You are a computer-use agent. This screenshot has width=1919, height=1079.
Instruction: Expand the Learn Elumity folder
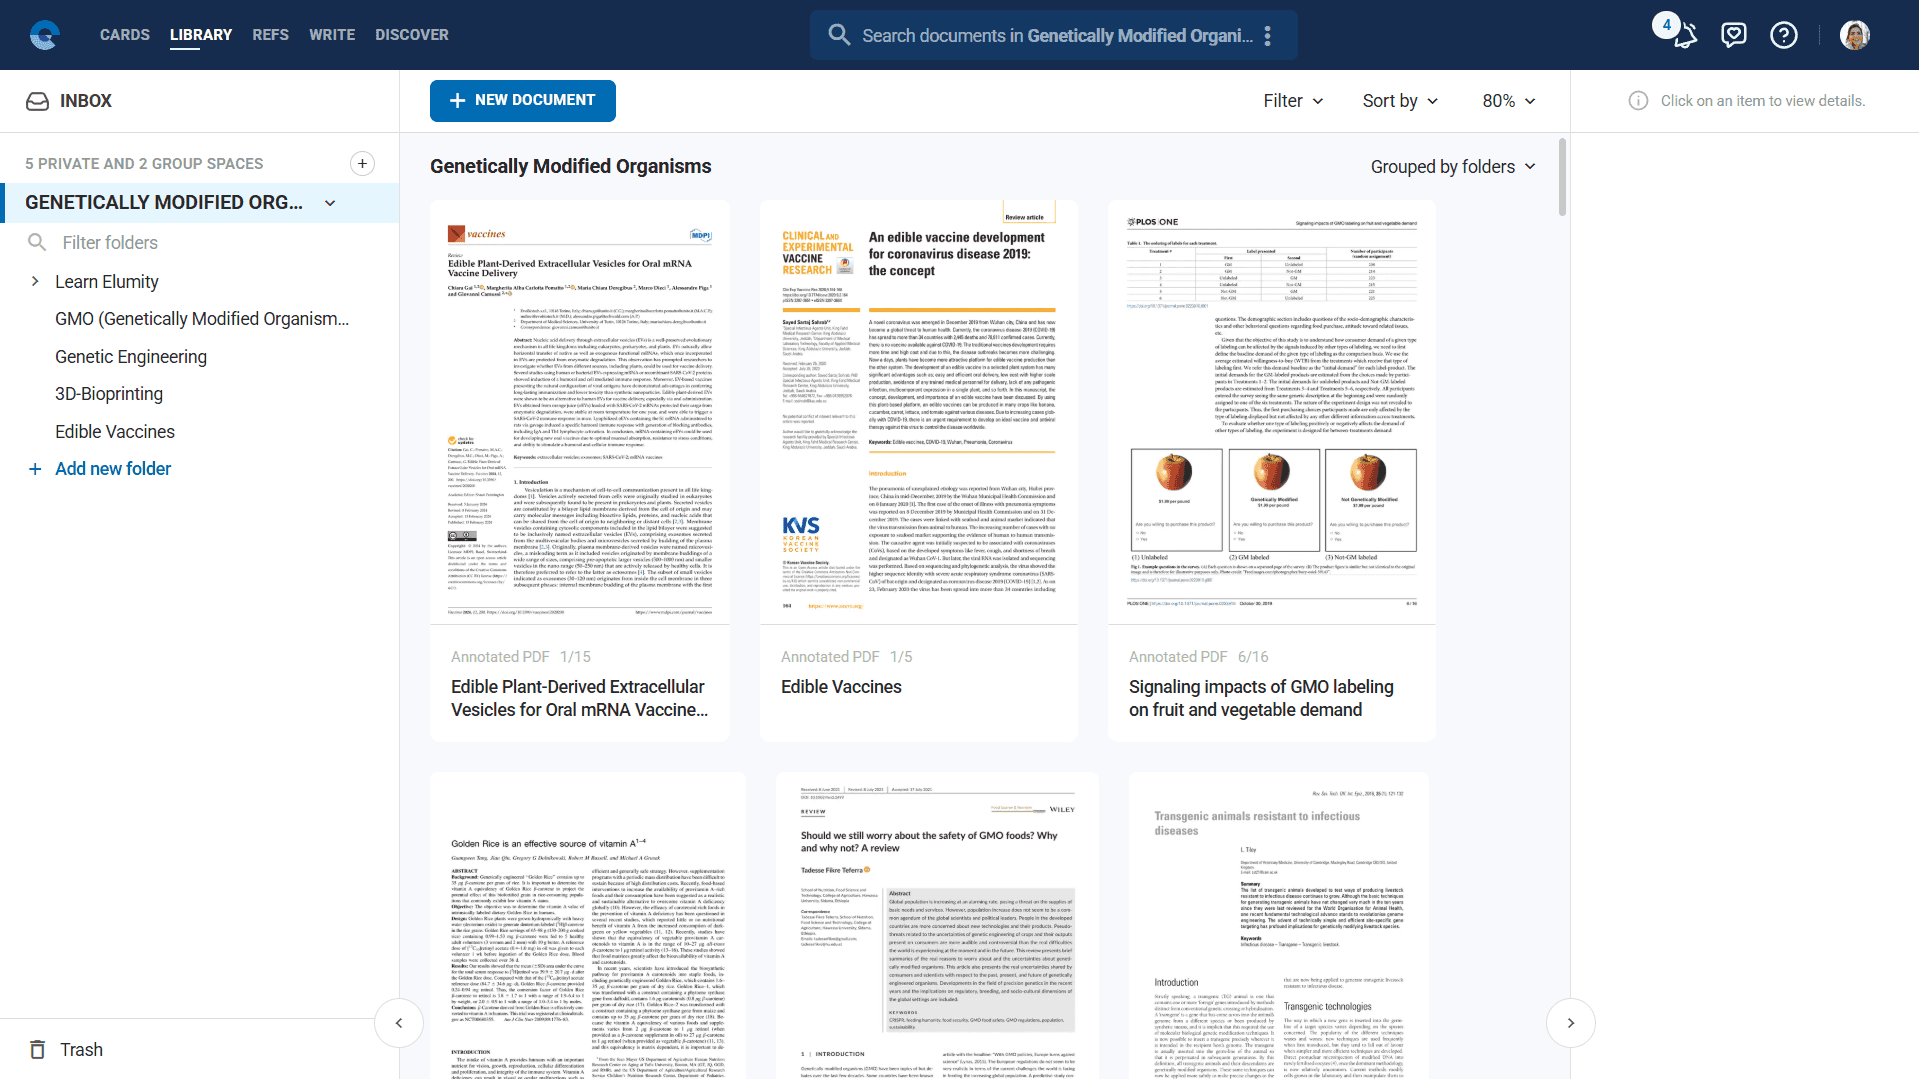click(x=35, y=282)
